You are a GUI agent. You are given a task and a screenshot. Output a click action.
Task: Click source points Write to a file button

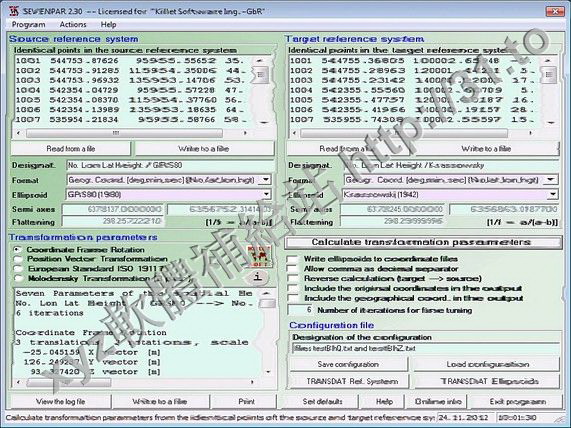pyautogui.click(x=204, y=149)
